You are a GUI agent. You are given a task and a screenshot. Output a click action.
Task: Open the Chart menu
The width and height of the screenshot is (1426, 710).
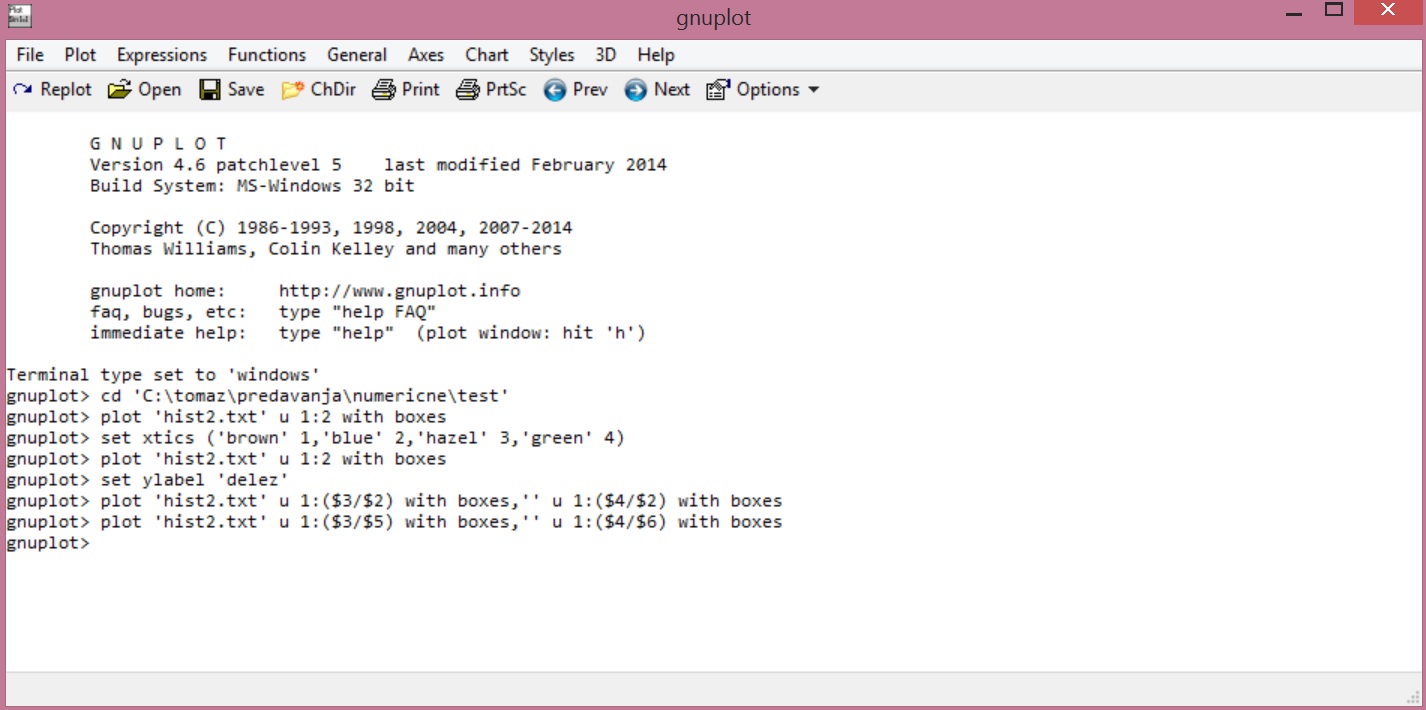click(487, 55)
